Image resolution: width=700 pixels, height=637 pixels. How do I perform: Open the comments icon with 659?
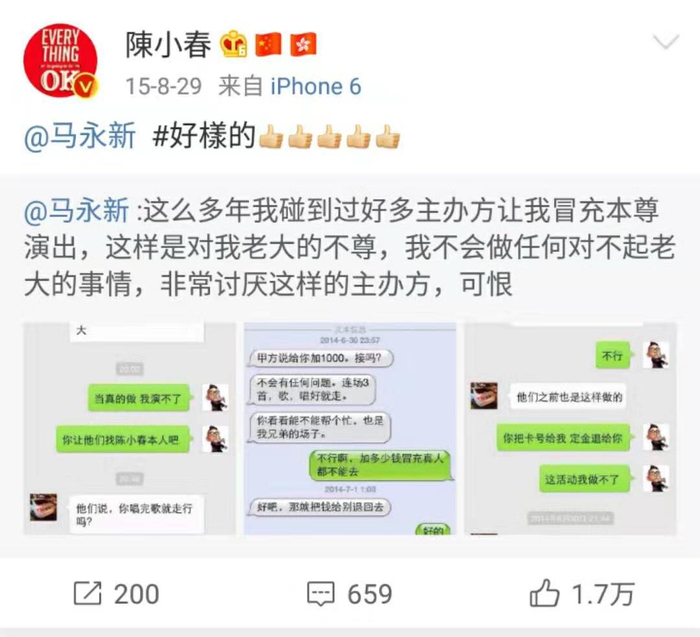[321, 594]
